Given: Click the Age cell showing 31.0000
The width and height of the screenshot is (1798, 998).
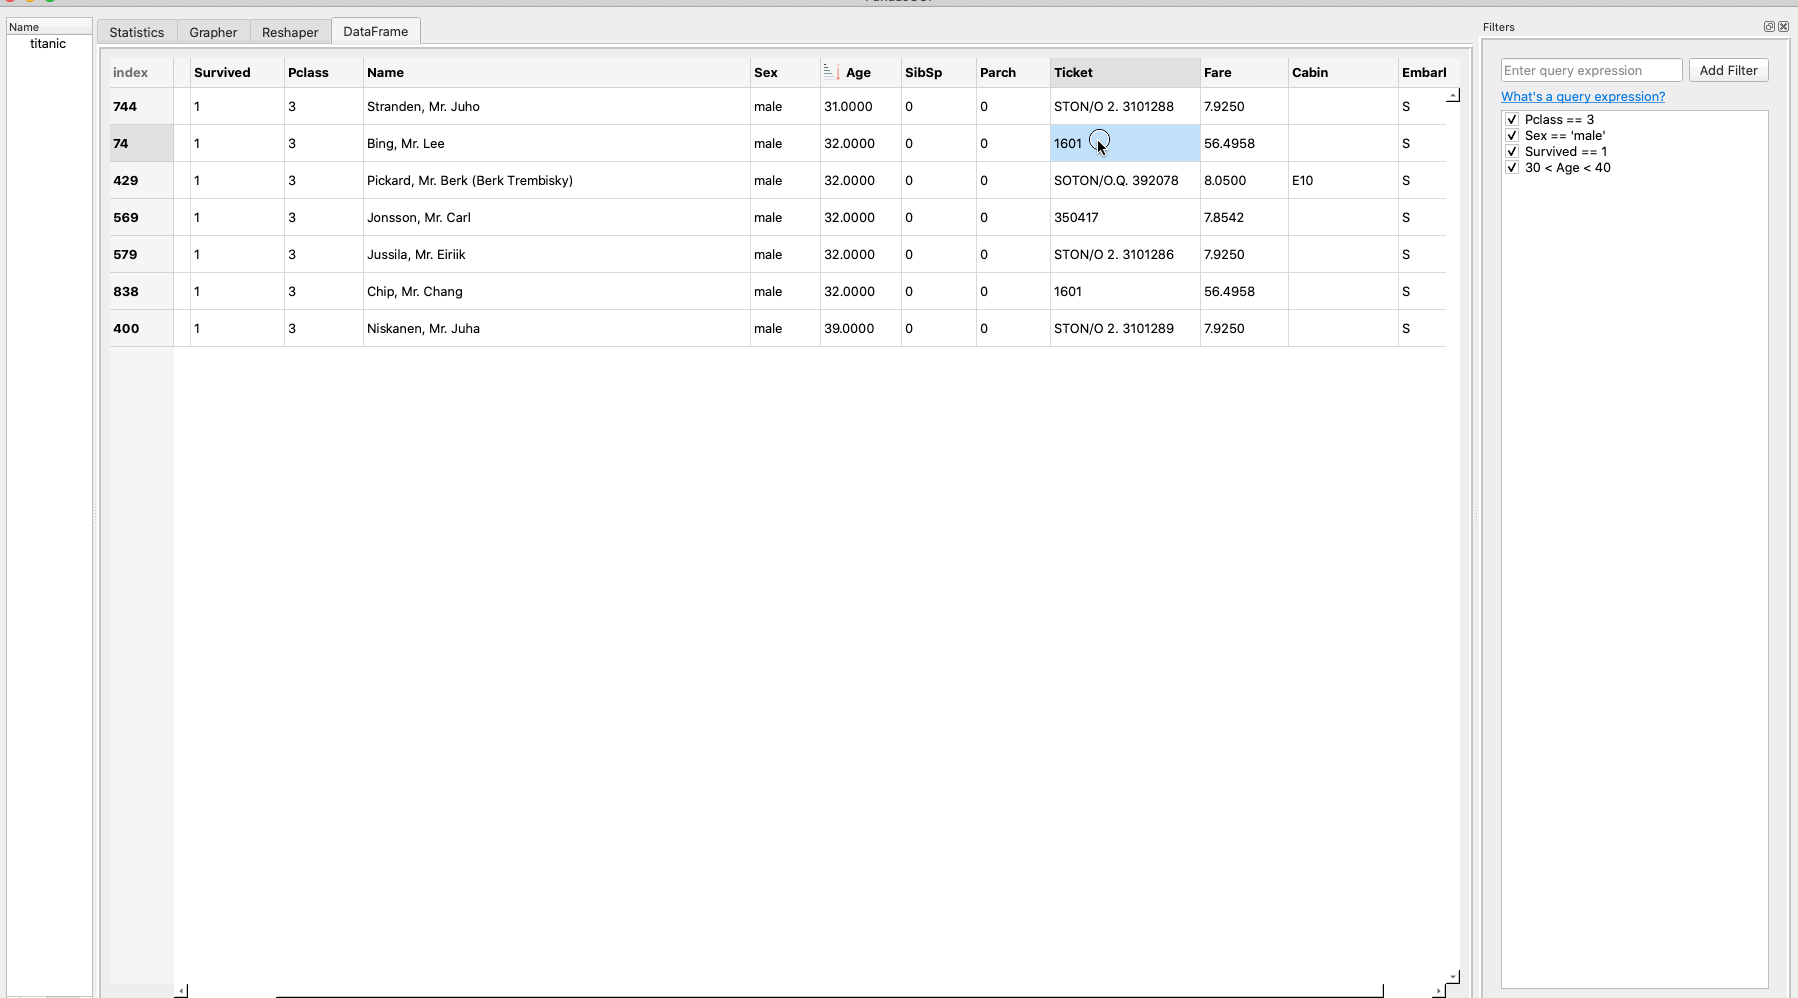Looking at the screenshot, I should click(861, 106).
